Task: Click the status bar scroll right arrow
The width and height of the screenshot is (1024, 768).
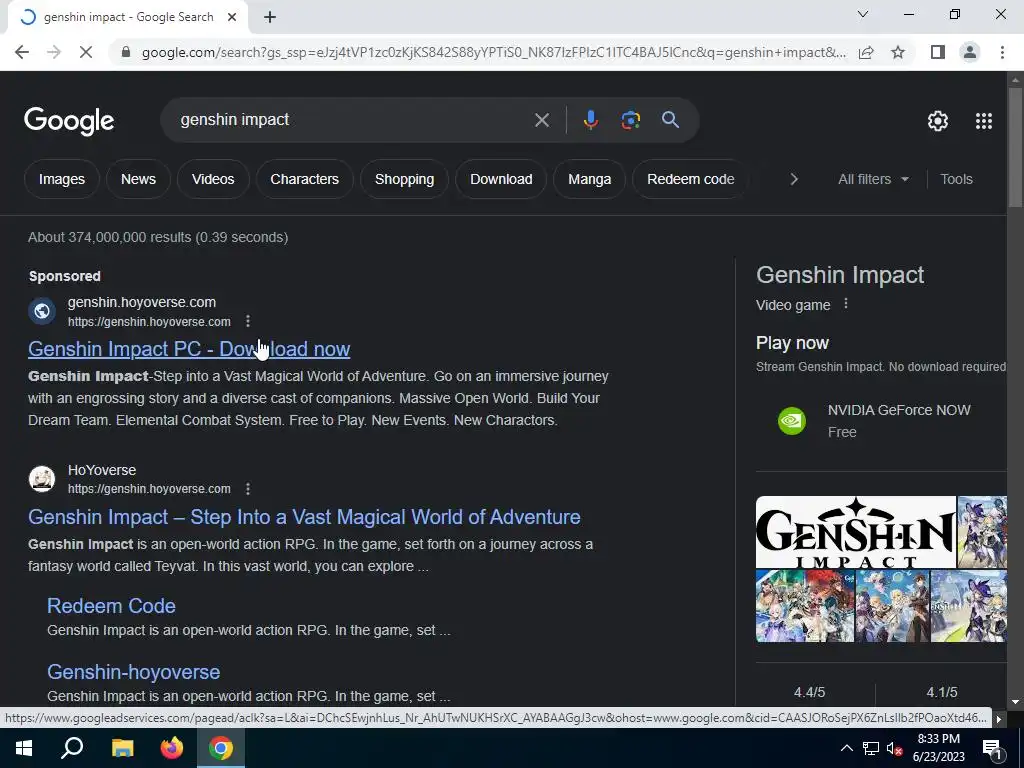Action: (999, 719)
